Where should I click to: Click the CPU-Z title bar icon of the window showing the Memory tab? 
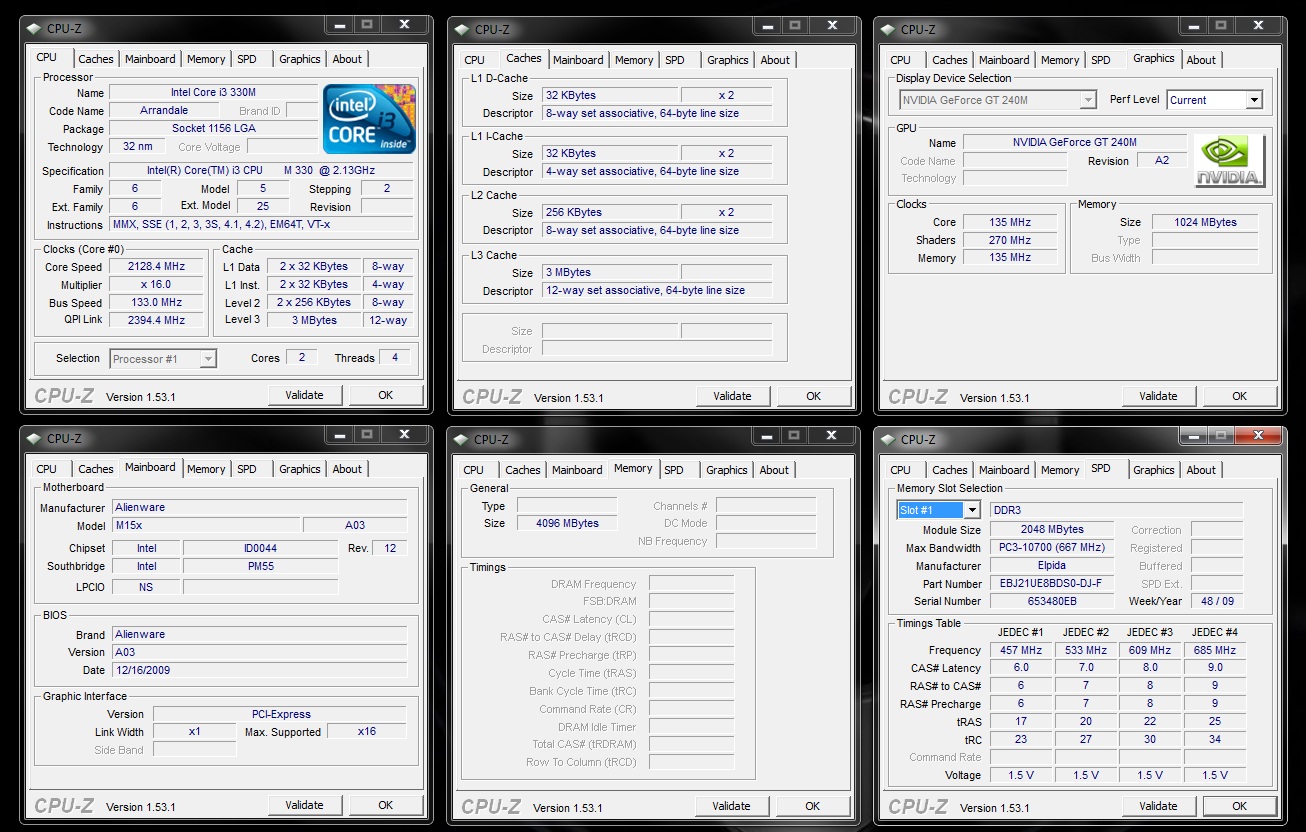tap(462, 439)
